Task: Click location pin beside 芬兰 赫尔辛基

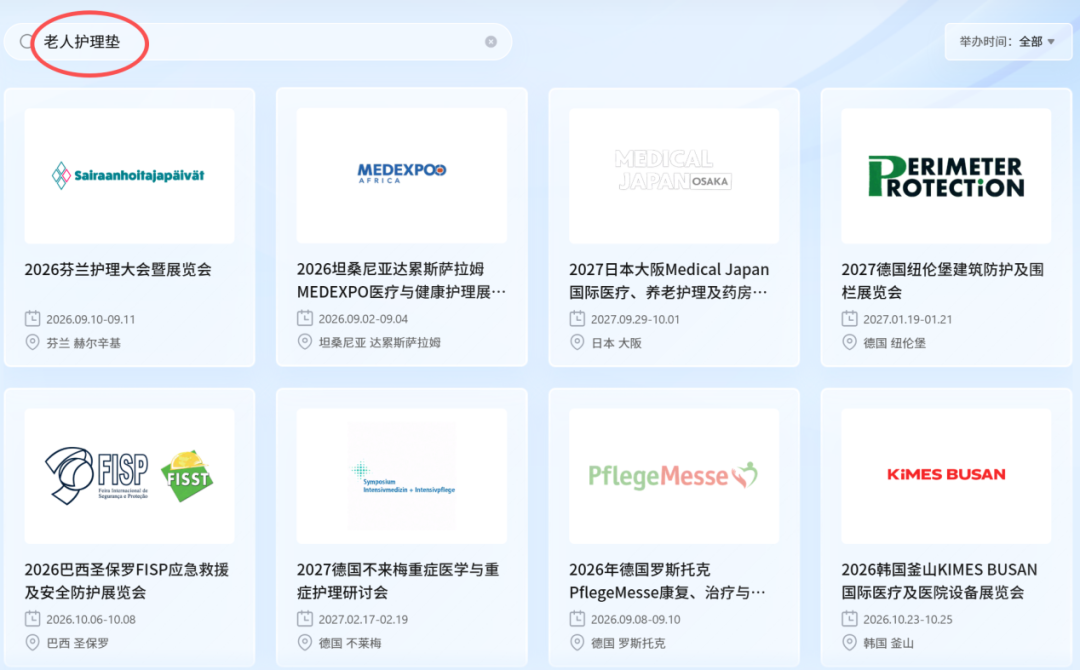Action: [x=32, y=342]
